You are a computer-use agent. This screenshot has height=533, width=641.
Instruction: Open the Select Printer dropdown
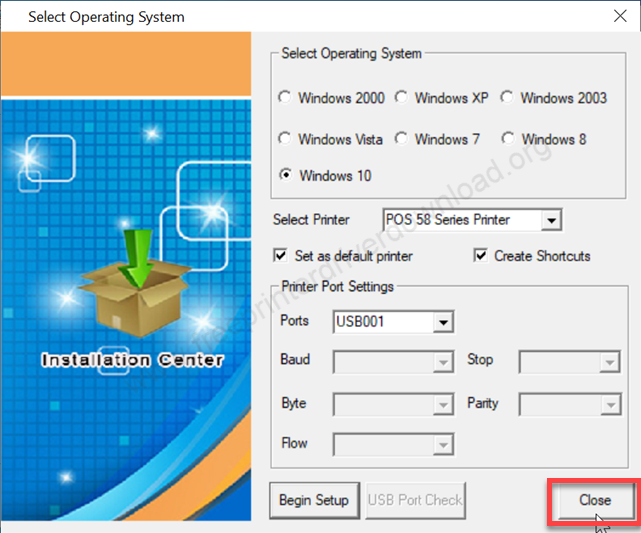551,220
